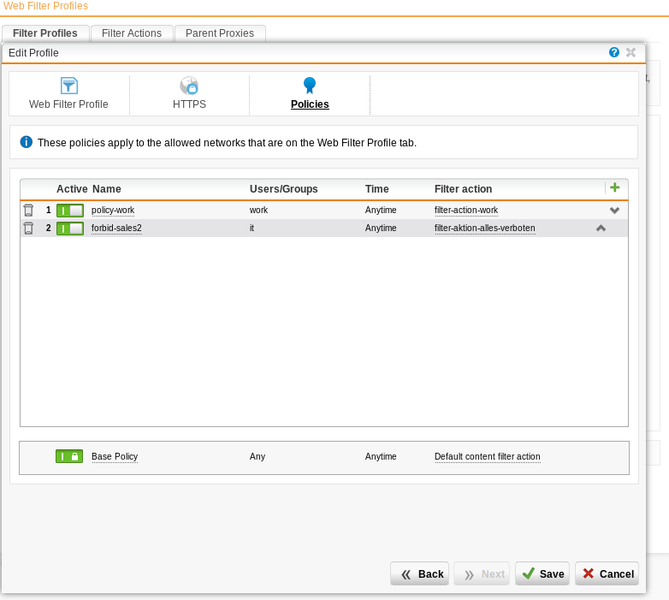Go Back to previous step

pos(420,574)
